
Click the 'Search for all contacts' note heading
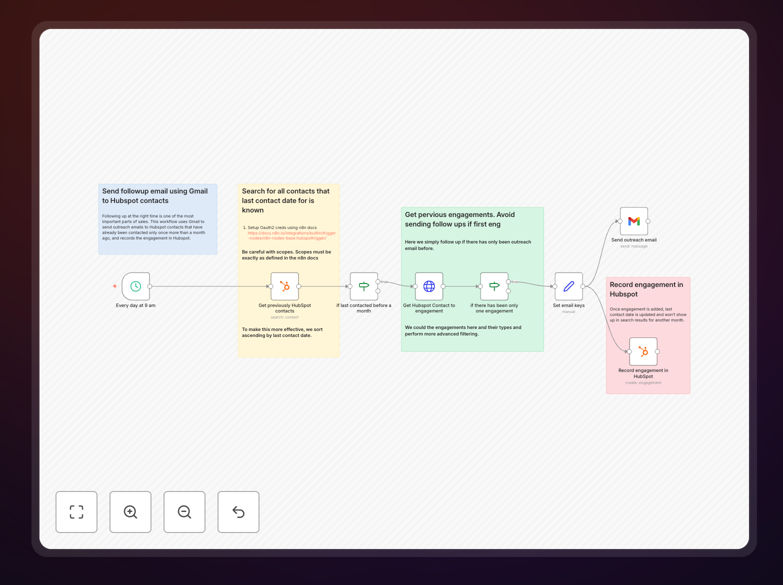click(286, 200)
